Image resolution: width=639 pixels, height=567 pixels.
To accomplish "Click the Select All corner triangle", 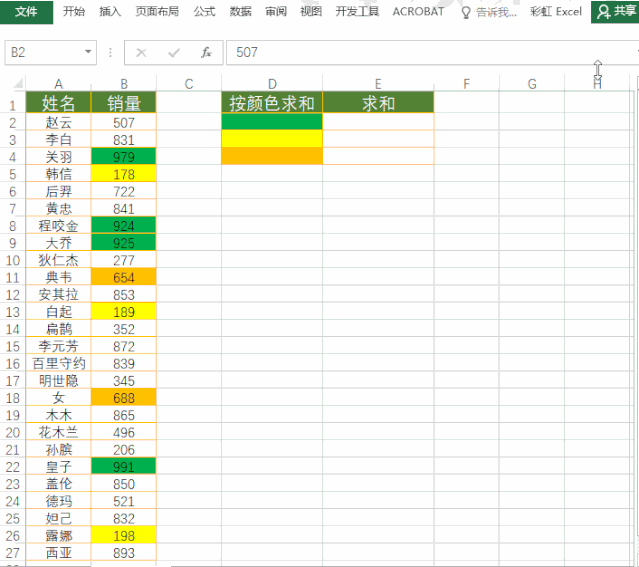I will point(18,84).
